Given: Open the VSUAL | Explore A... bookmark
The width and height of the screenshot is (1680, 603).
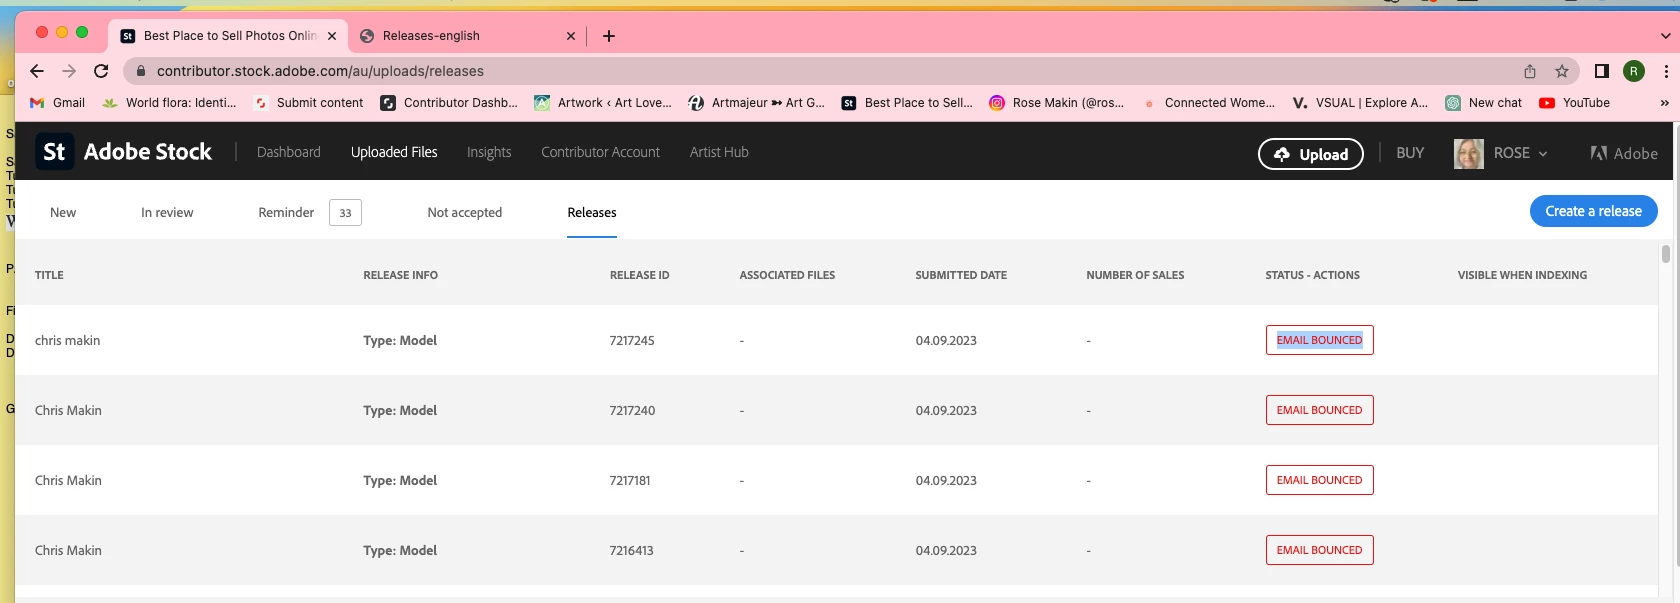Looking at the screenshot, I should point(1360,103).
